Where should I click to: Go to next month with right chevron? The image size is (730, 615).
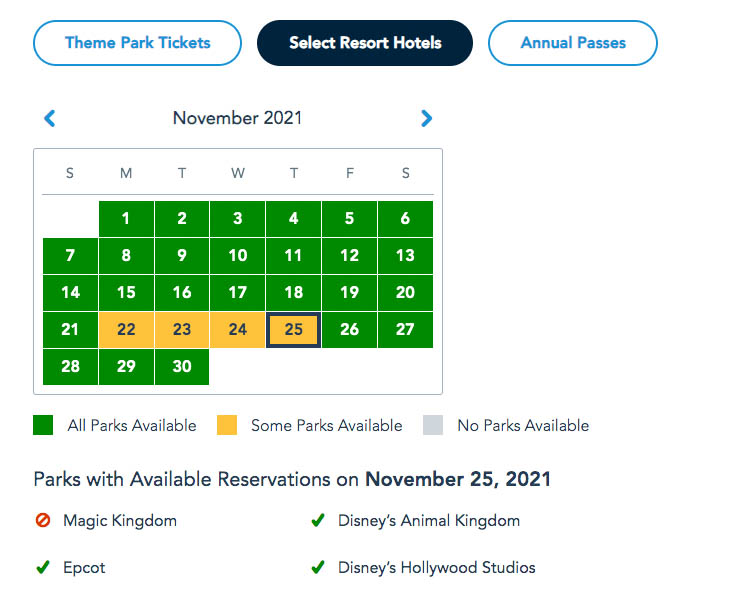click(x=426, y=118)
